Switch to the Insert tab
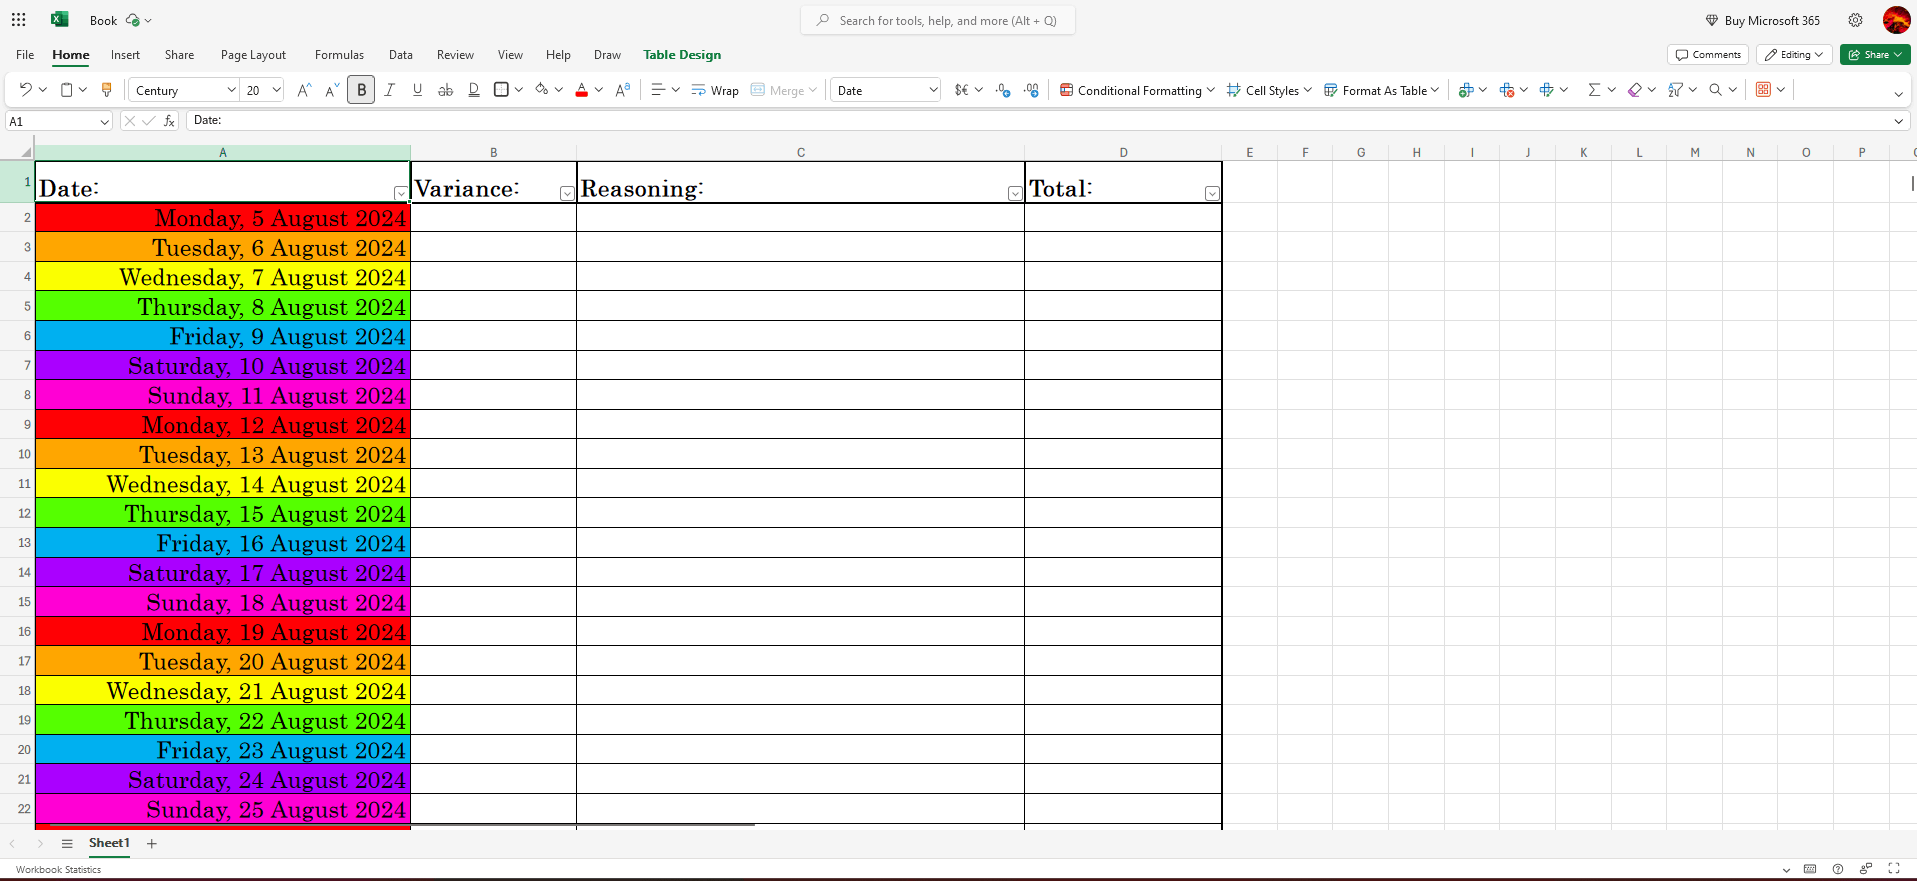The width and height of the screenshot is (1917, 881). (x=125, y=55)
